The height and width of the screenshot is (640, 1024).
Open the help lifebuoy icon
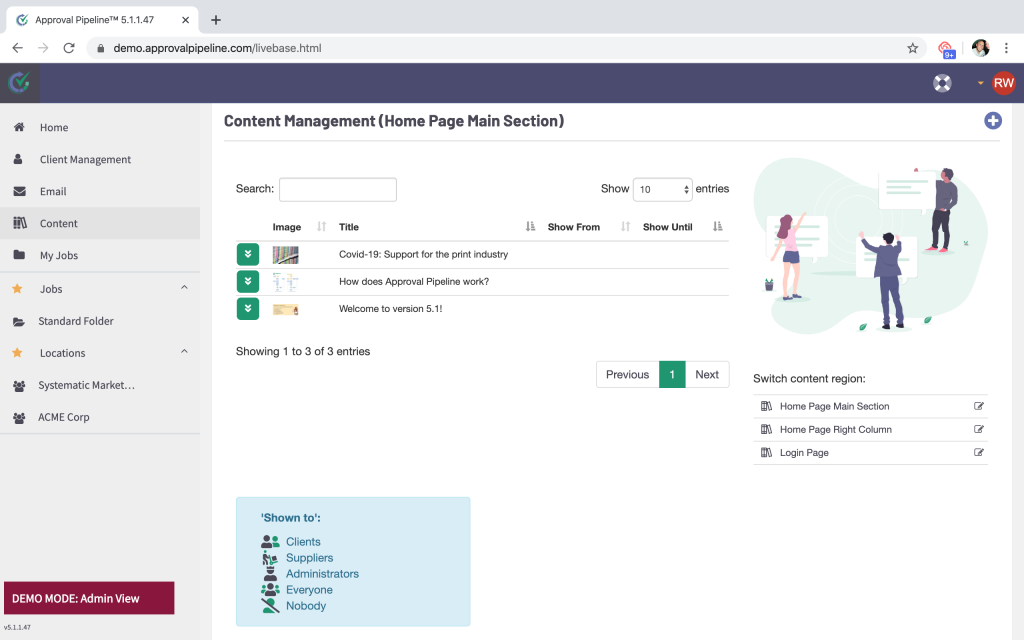(x=942, y=83)
